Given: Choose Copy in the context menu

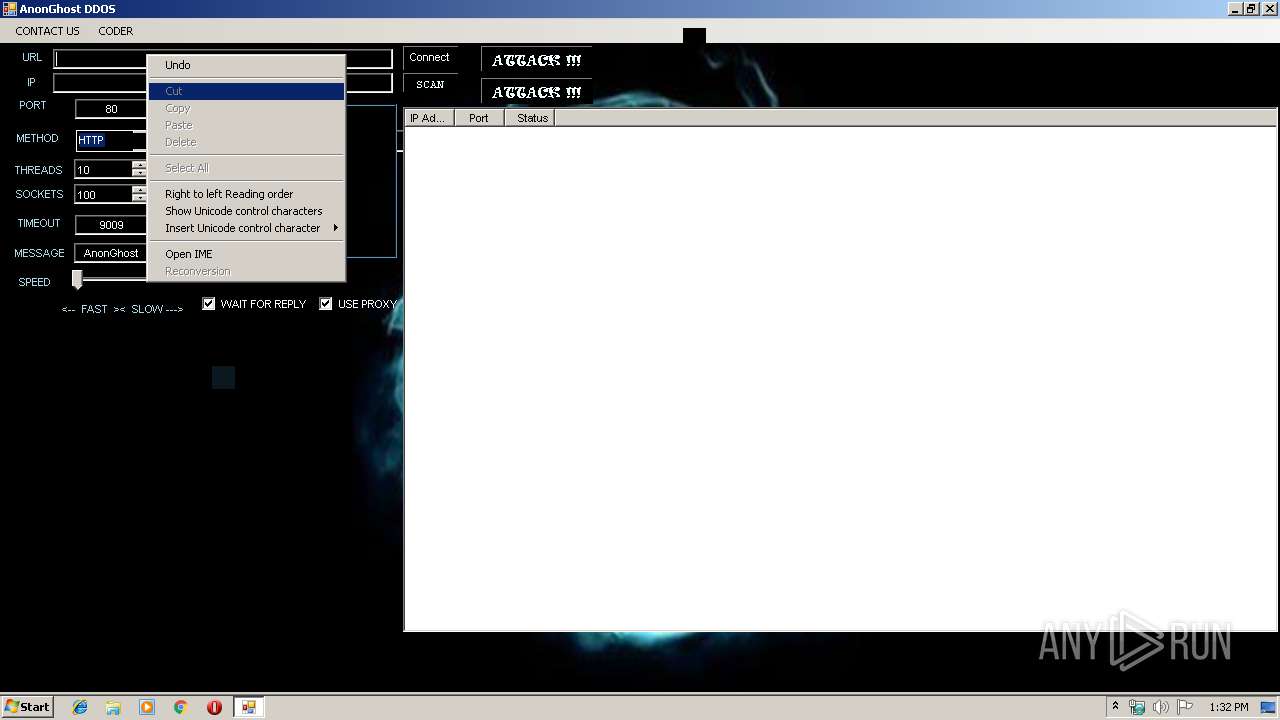Looking at the screenshot, I should click(x=246, y=108).
